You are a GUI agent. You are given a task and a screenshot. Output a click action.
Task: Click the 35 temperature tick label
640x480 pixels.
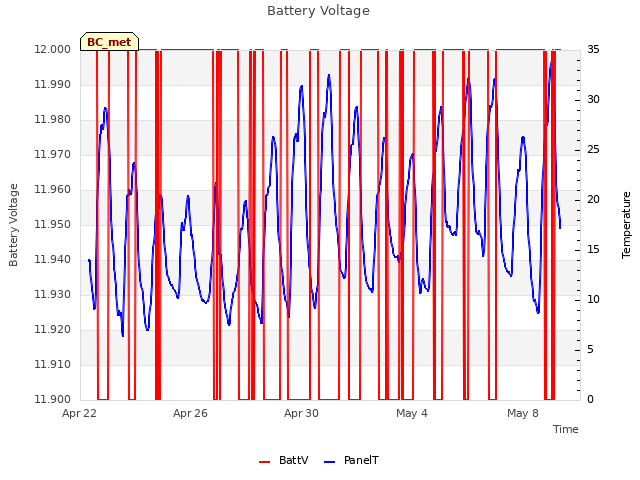[x=593, y=49]
